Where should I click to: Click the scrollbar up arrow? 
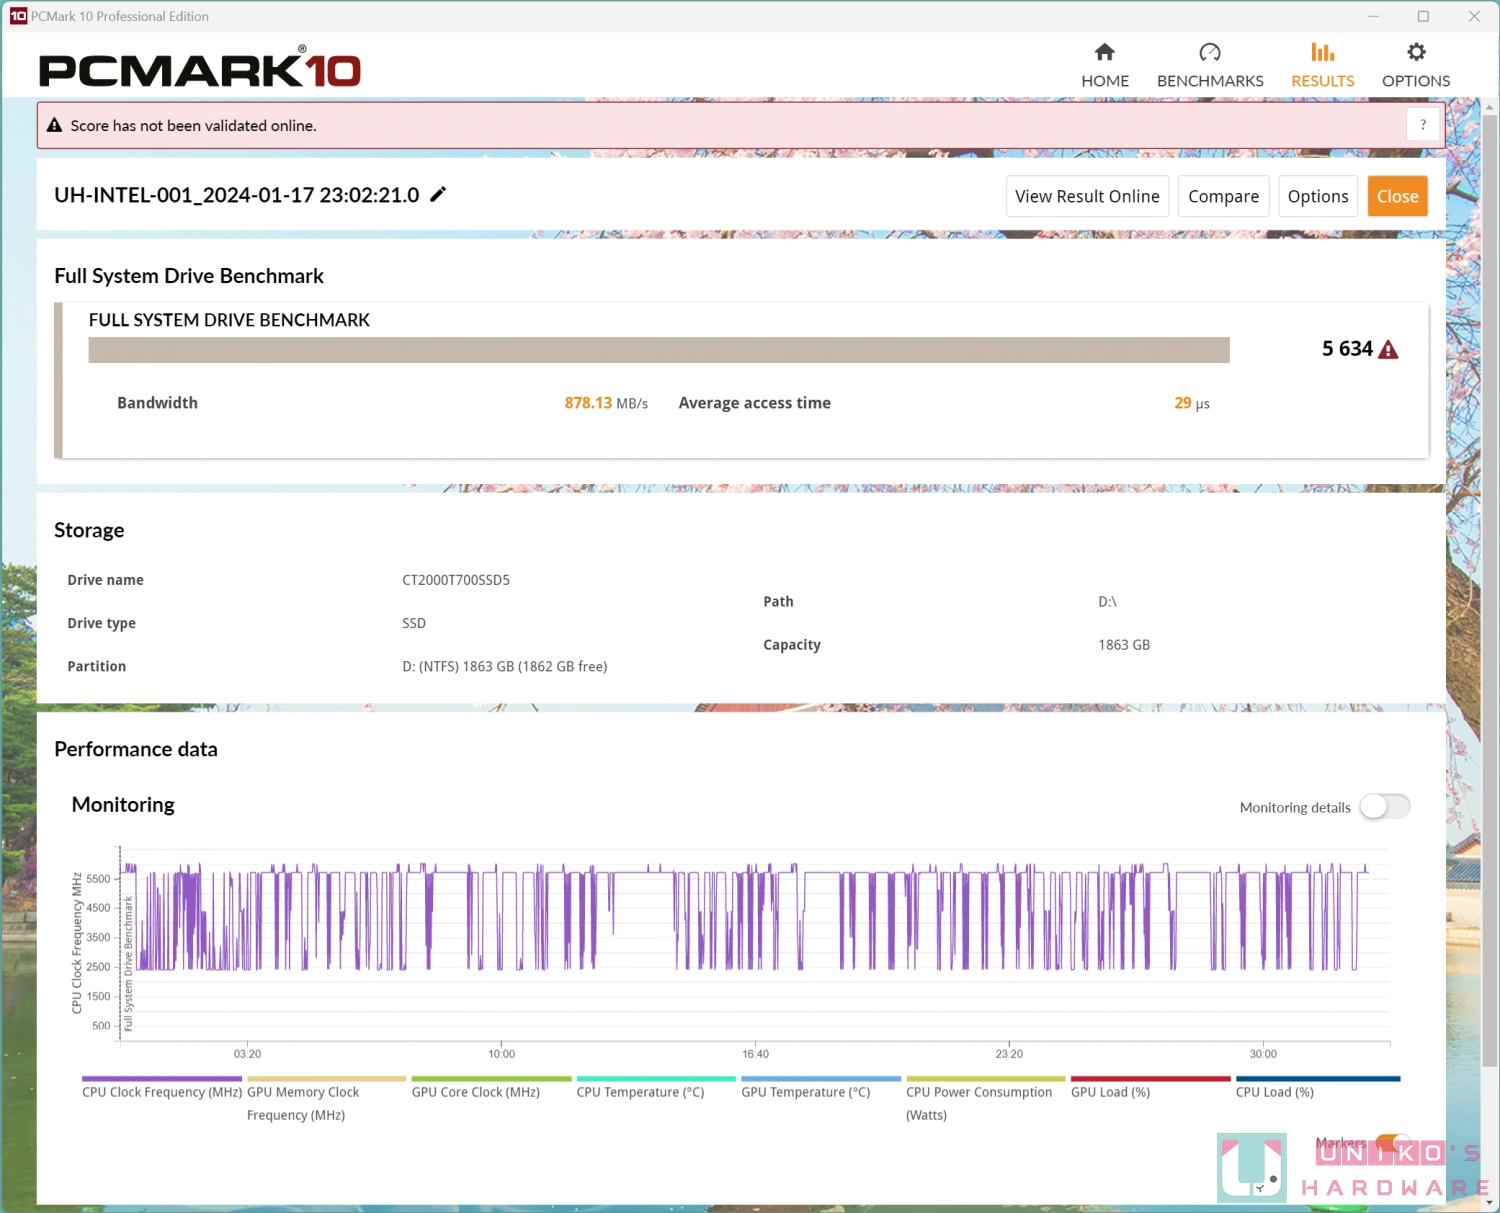click(x=1490, y=106)
